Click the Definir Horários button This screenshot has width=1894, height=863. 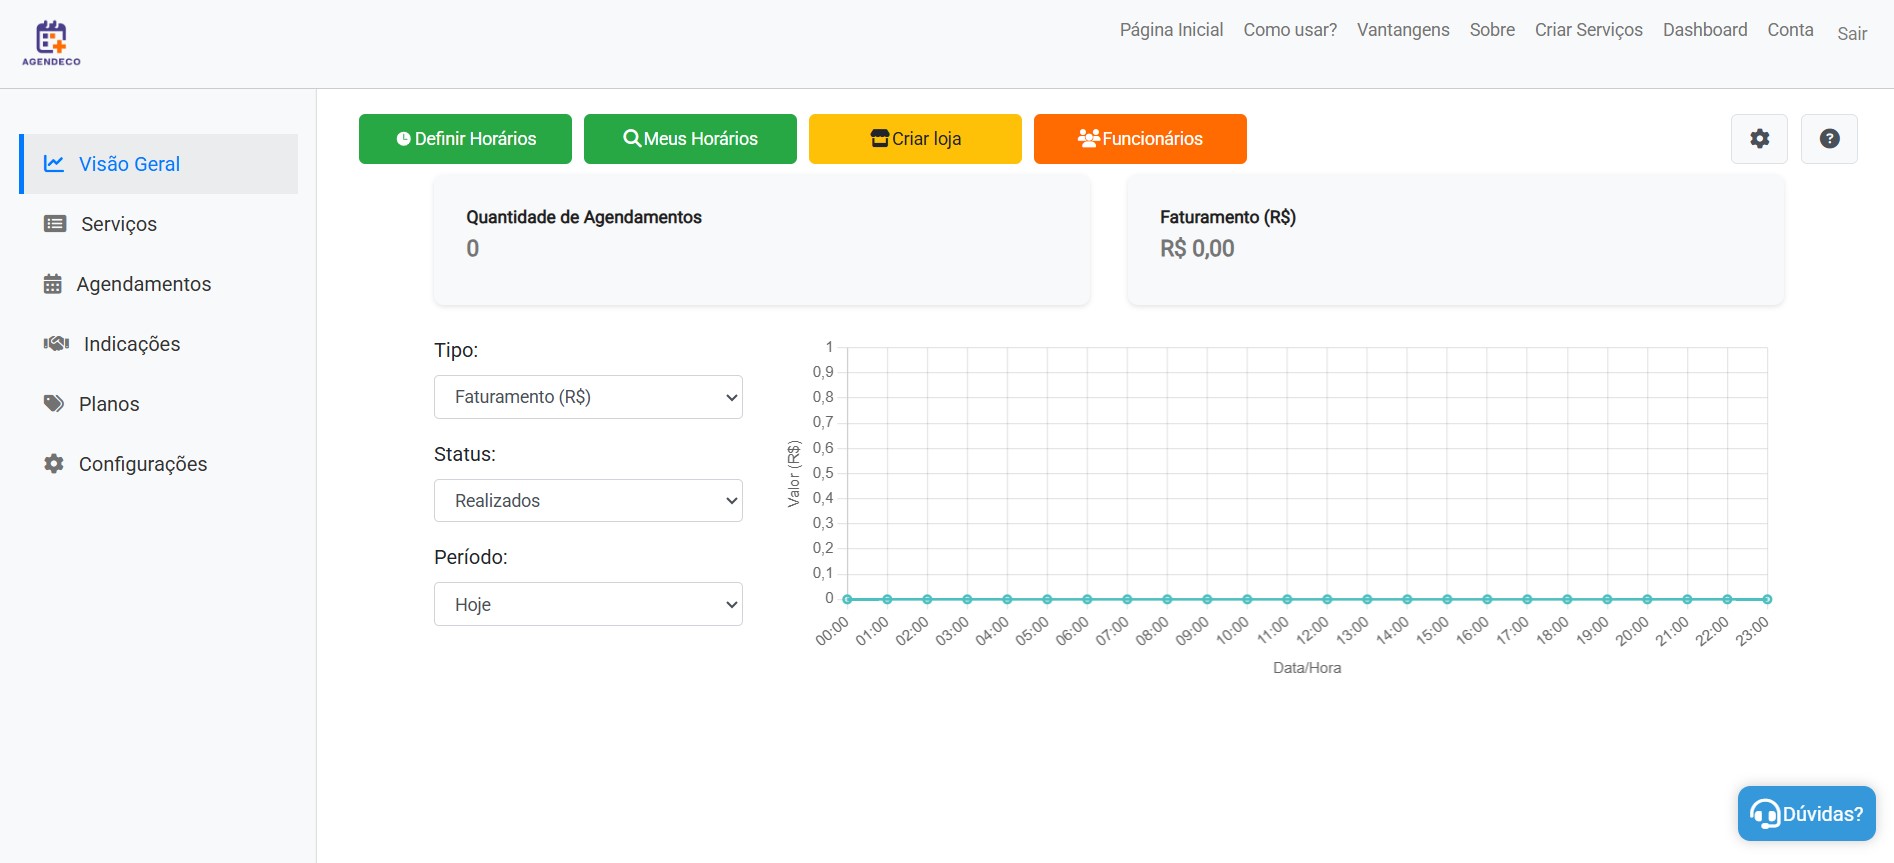(465, 139)
